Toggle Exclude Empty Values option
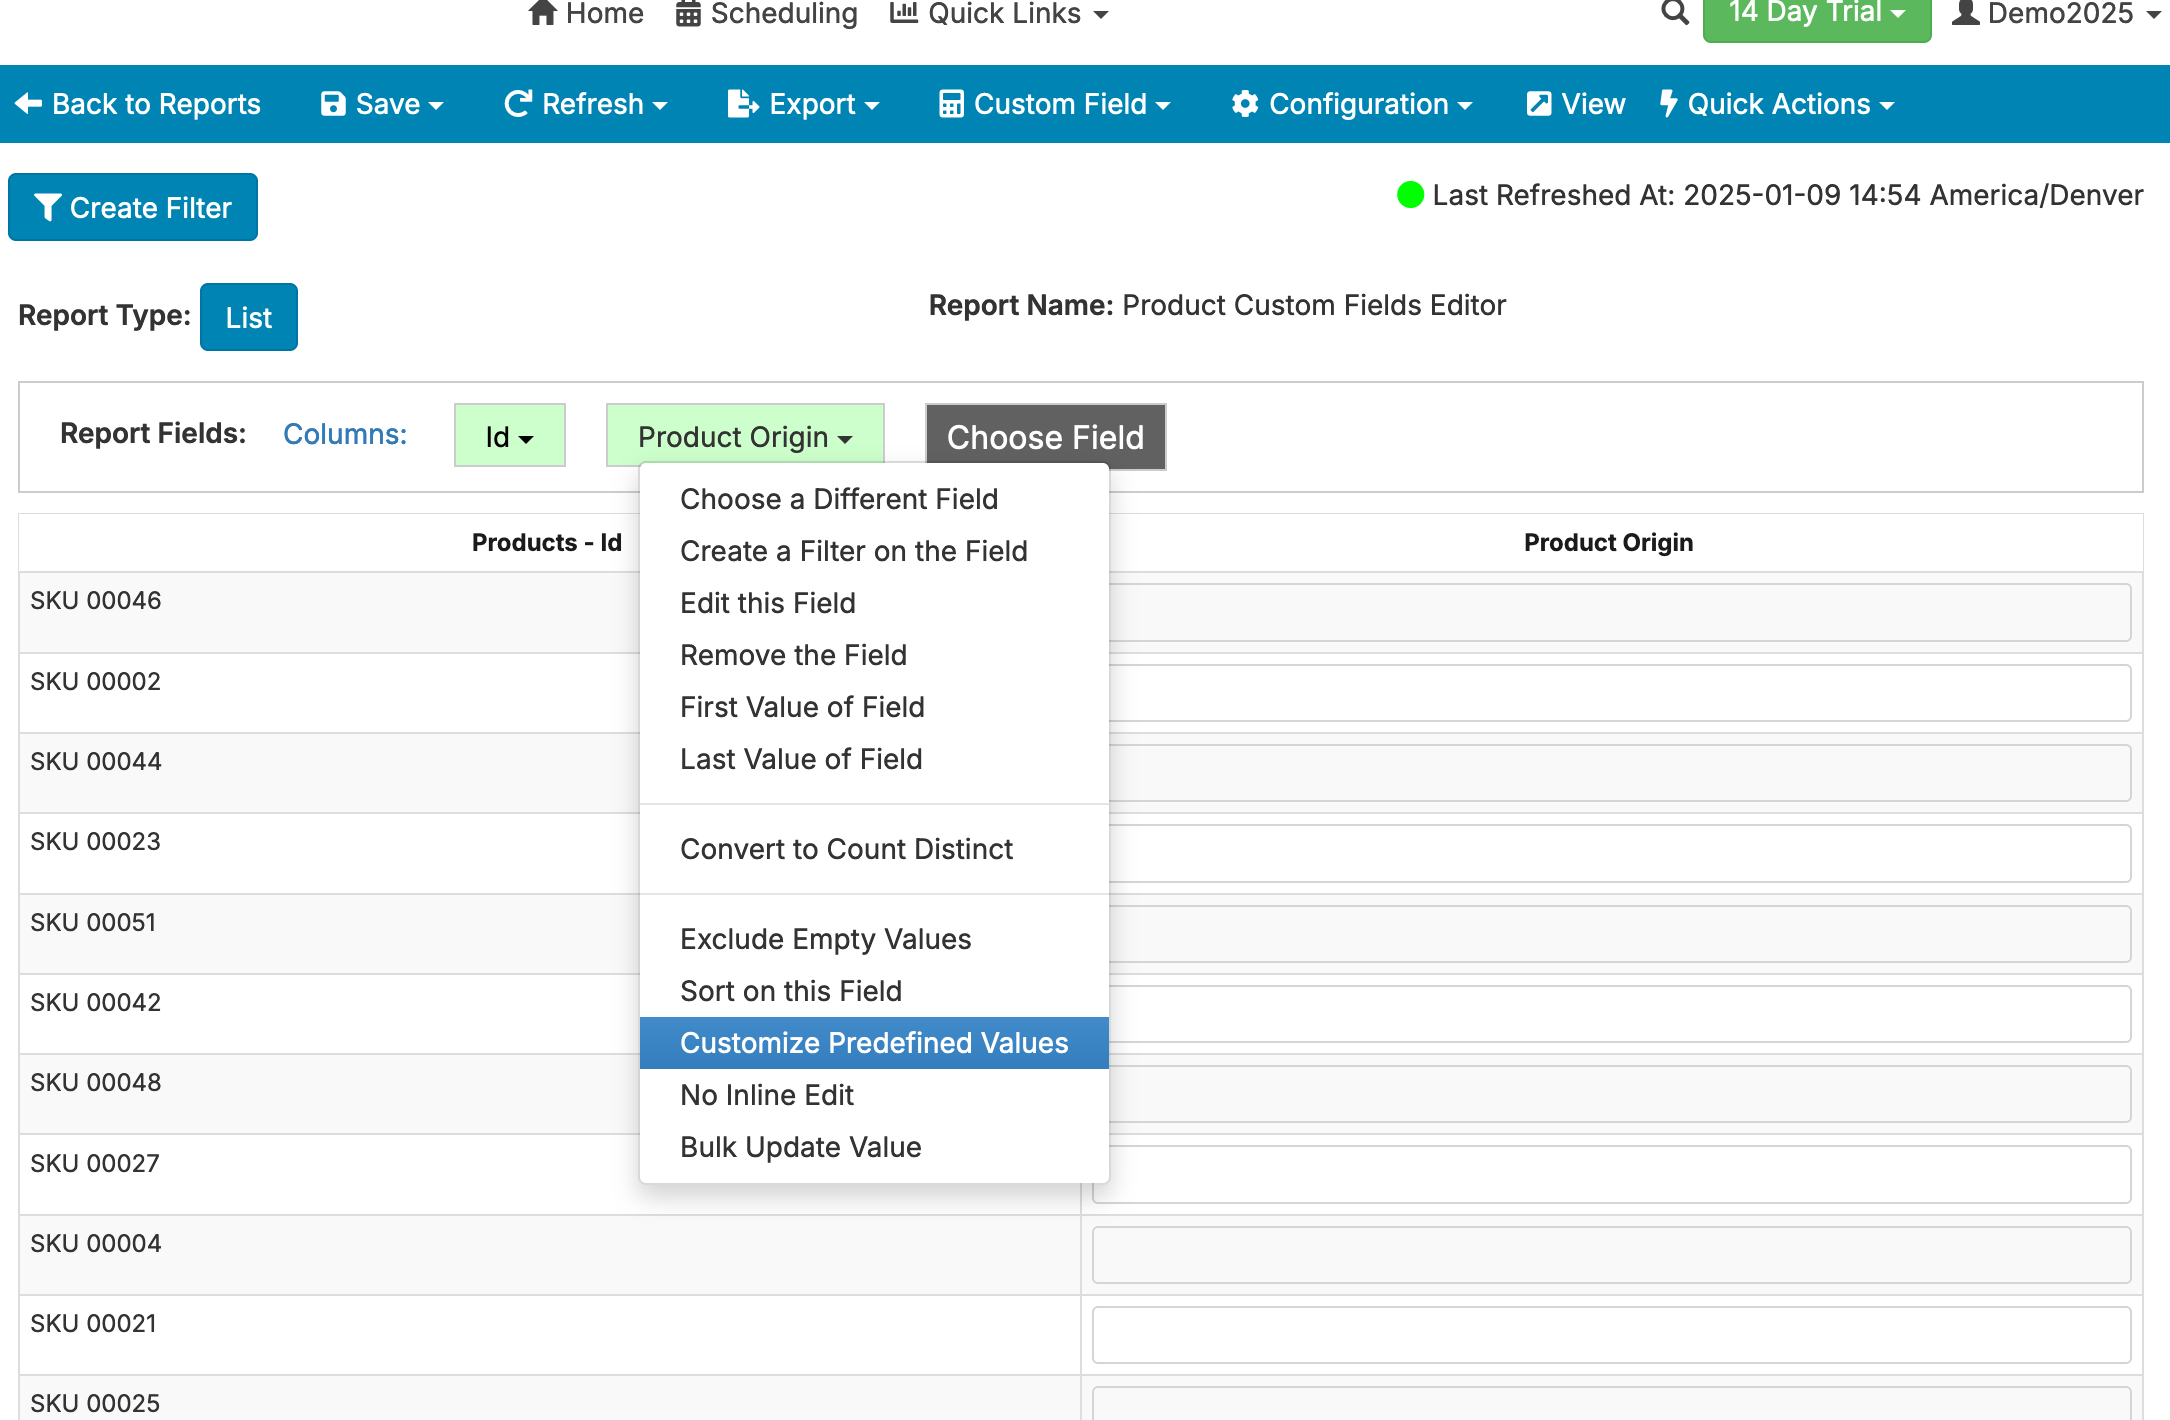The width and height of the screenshot is (2170, 1420). 825,939
